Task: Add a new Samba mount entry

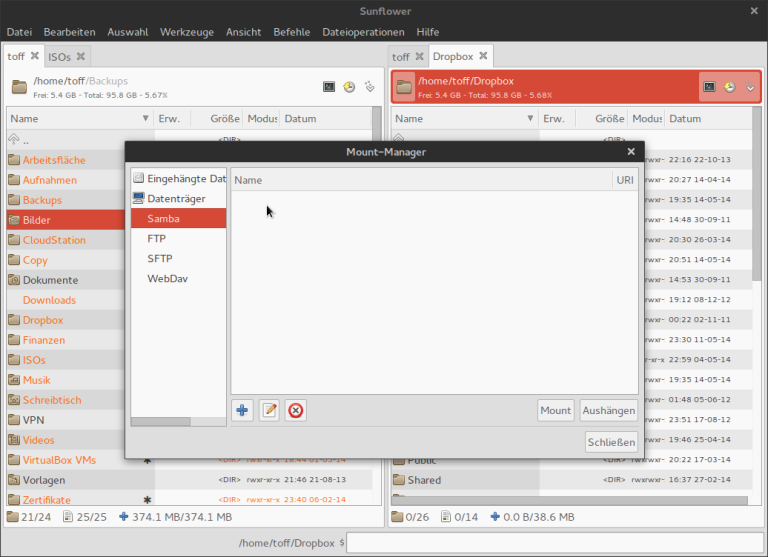Action: pyautogui.click(x=242, y=410)
